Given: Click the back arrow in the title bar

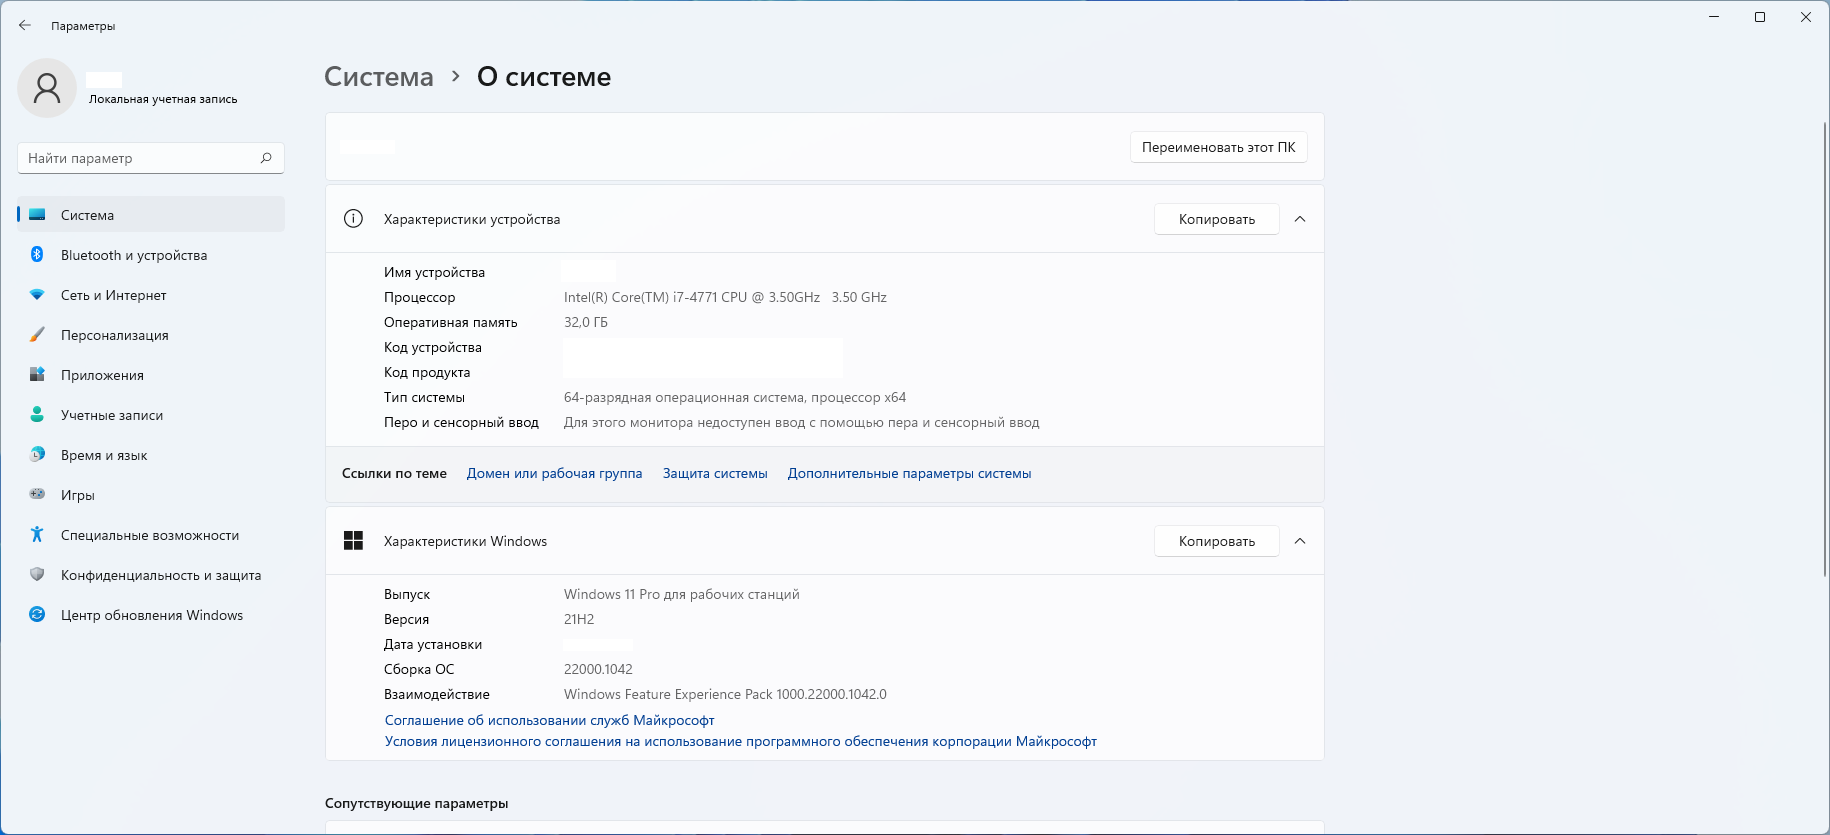Looking at the screenshot, I should click(25, 26).
